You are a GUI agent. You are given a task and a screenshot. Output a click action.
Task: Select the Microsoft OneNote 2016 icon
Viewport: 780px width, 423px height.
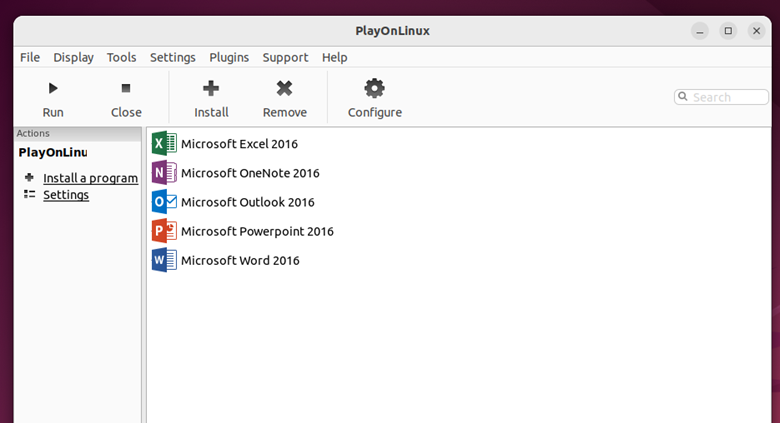(x=164, y=173)
